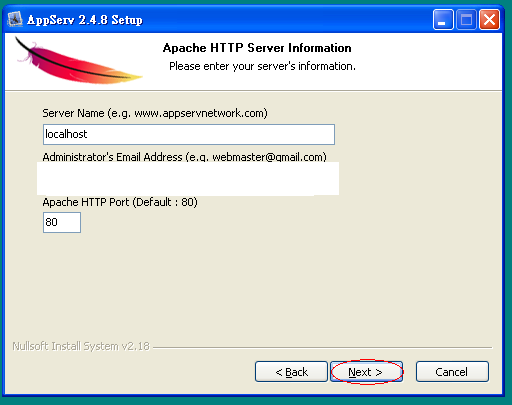Click the "Apache HTTP Server Information" heading
512x405 pixels.
pos(257,48)
